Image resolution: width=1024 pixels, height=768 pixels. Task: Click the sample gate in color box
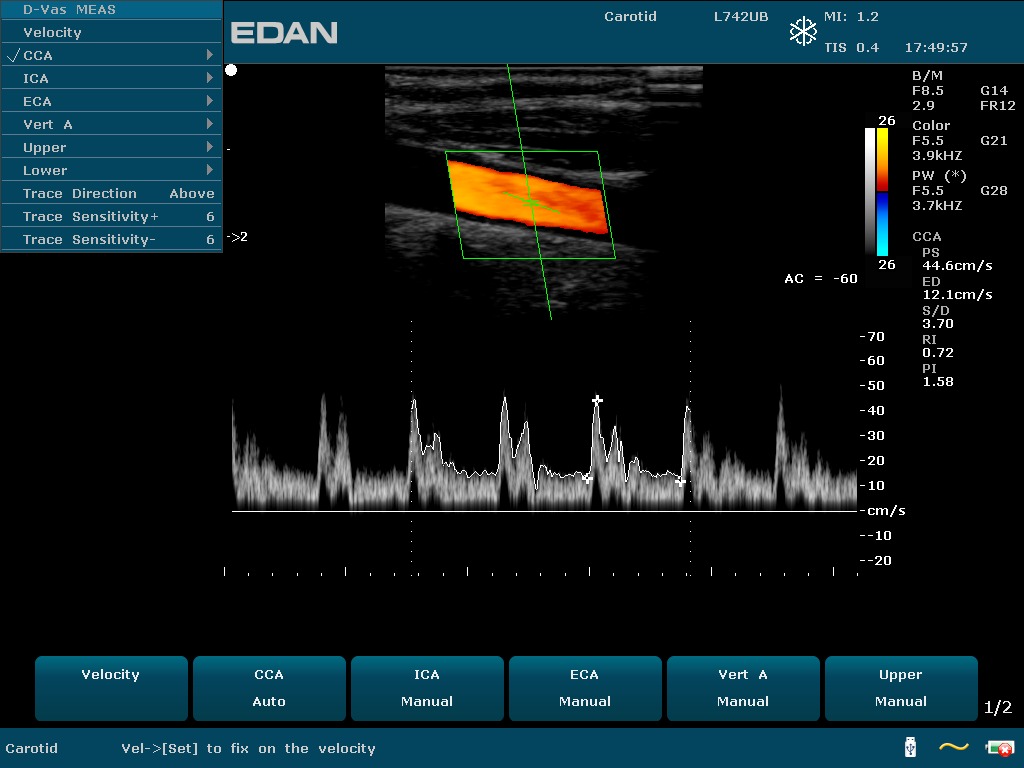pyautogui.click(x=531, y=203)
